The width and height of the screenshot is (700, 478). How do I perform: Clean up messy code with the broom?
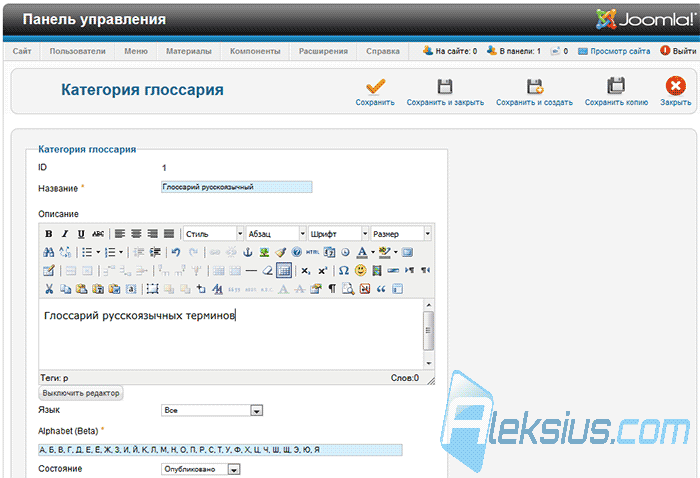280,252
